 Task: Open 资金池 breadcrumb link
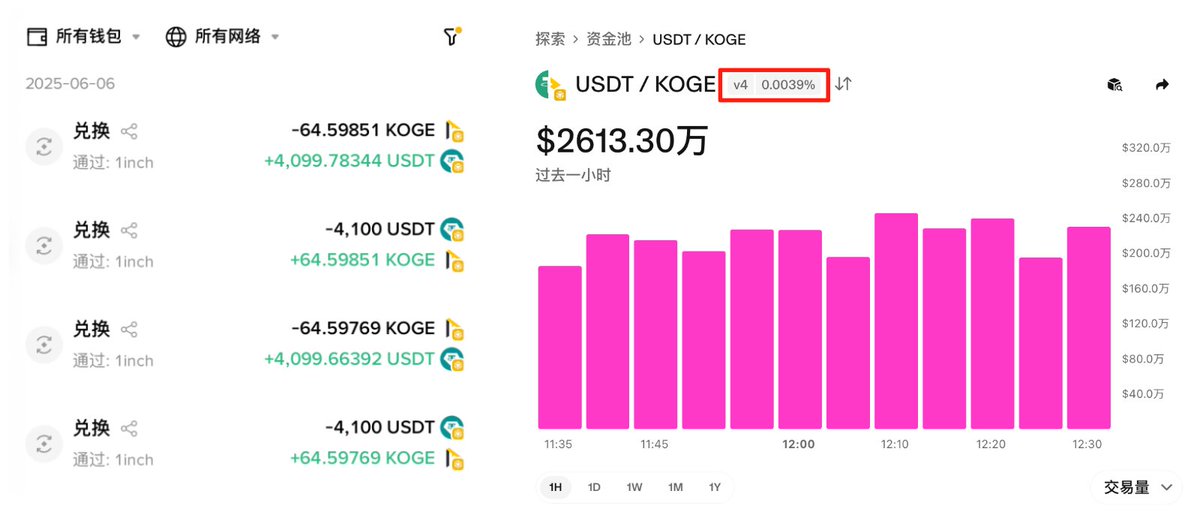coord(609,40)
